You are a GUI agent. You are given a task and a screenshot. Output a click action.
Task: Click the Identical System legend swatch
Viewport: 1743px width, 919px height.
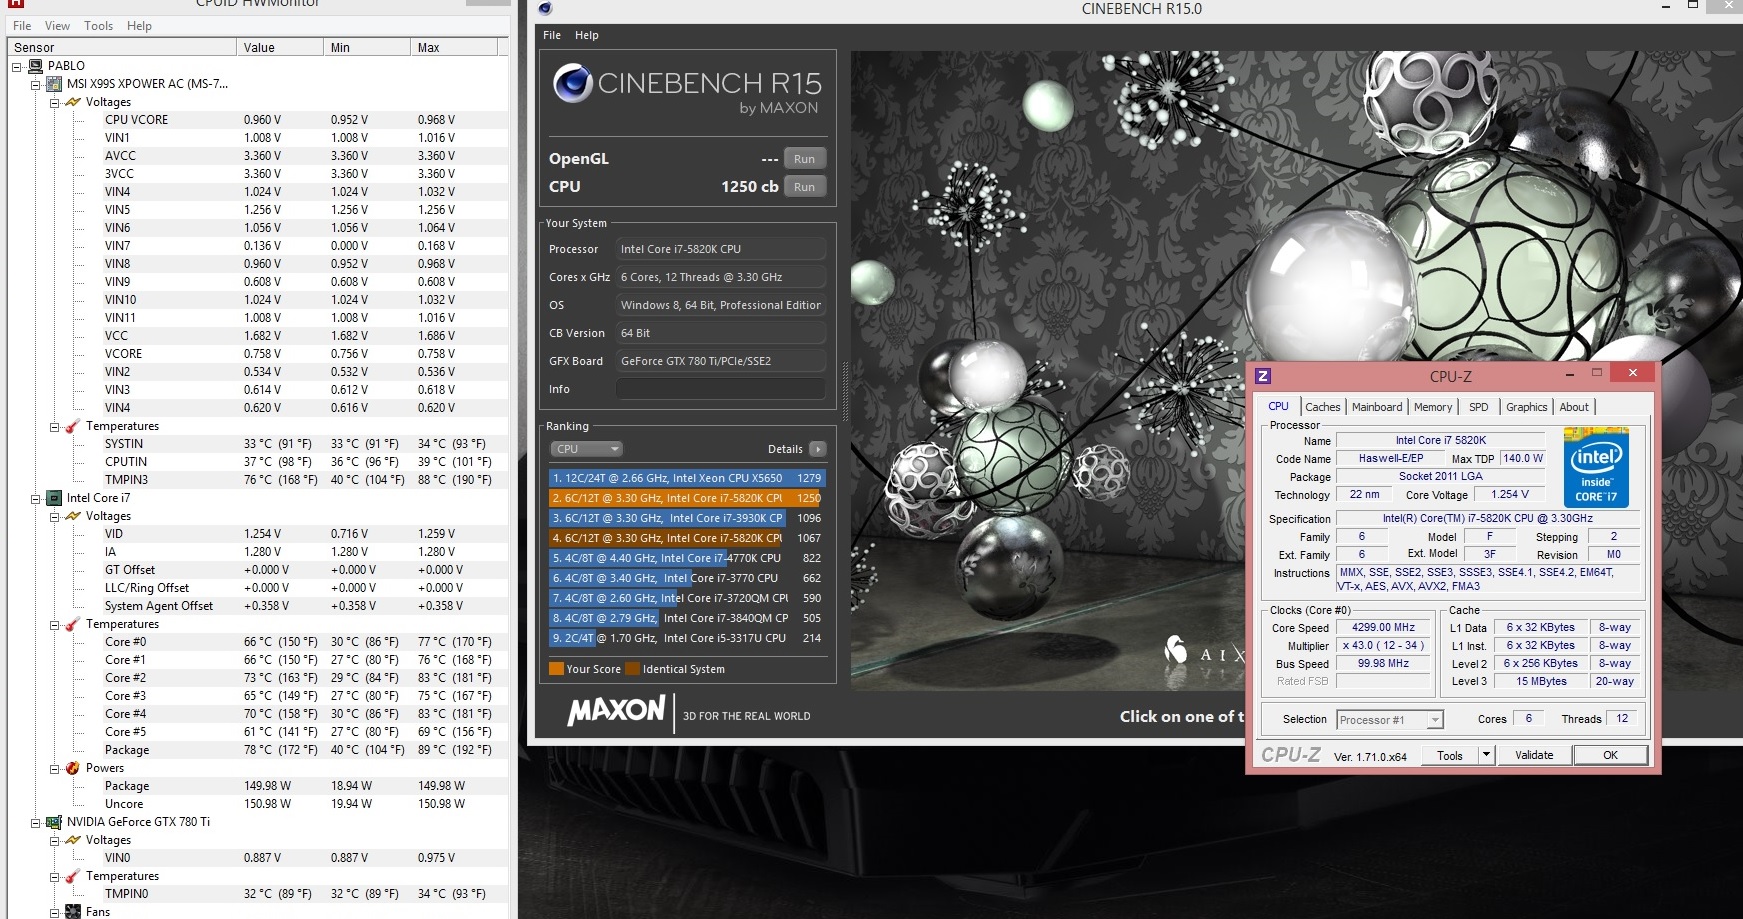point(632,669)
